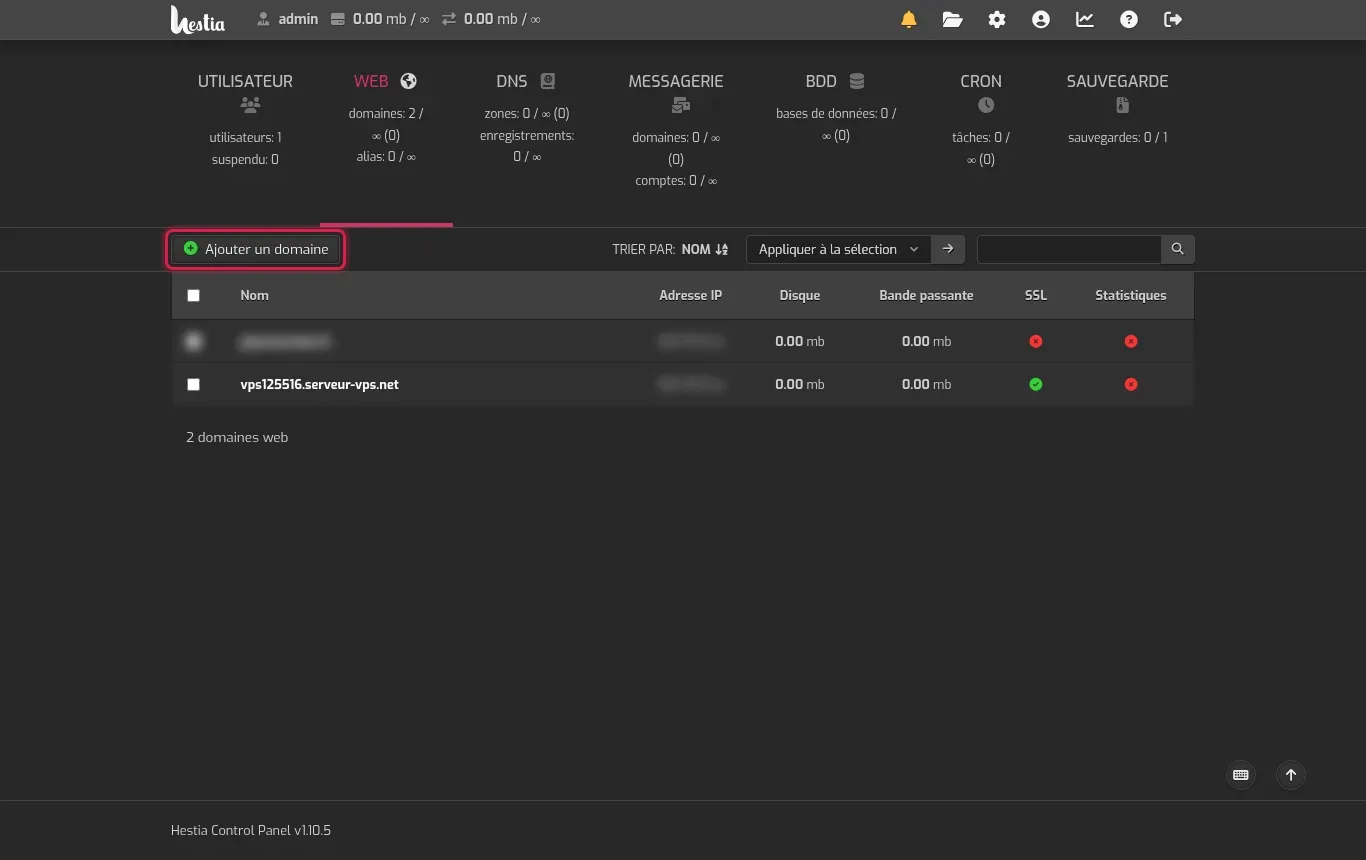Open the admin user profile icon
The image size is (1366, 860).
[x=1041, y=19]
